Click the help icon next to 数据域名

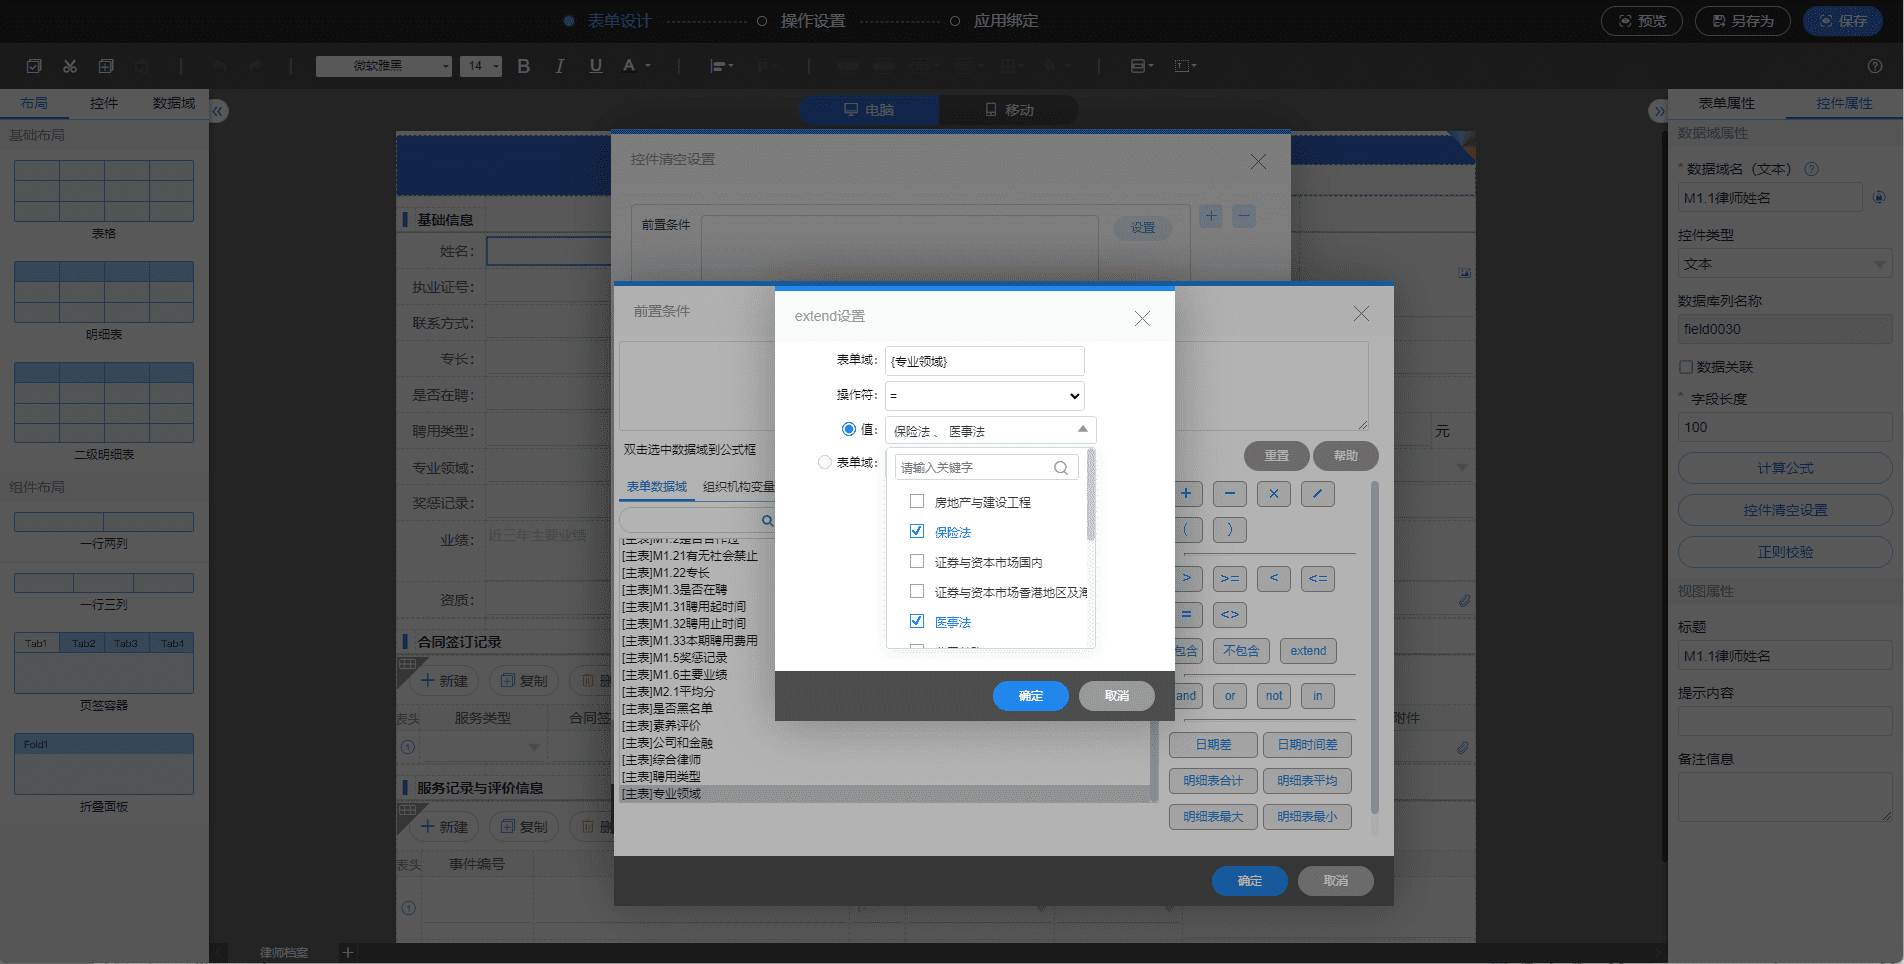(x=1811, y=169)
